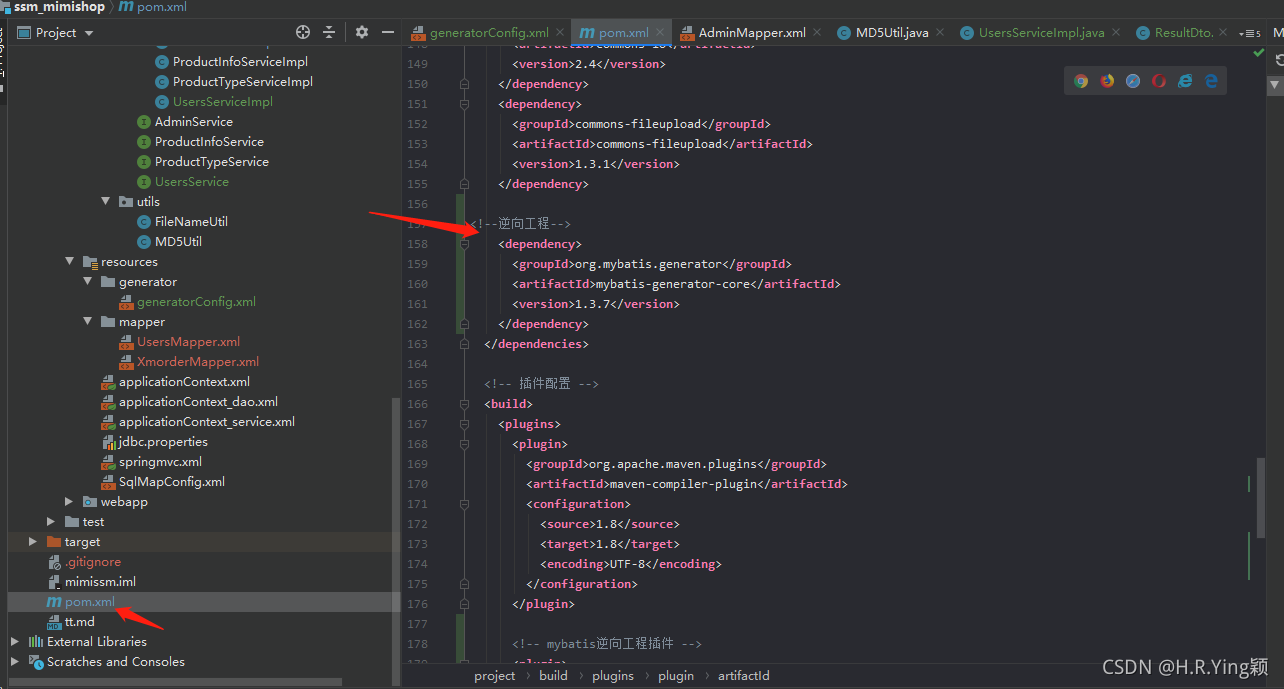The image size is (1284, 689).
Task: Expand External Libraries node
Action: click(x=15, y=641)
